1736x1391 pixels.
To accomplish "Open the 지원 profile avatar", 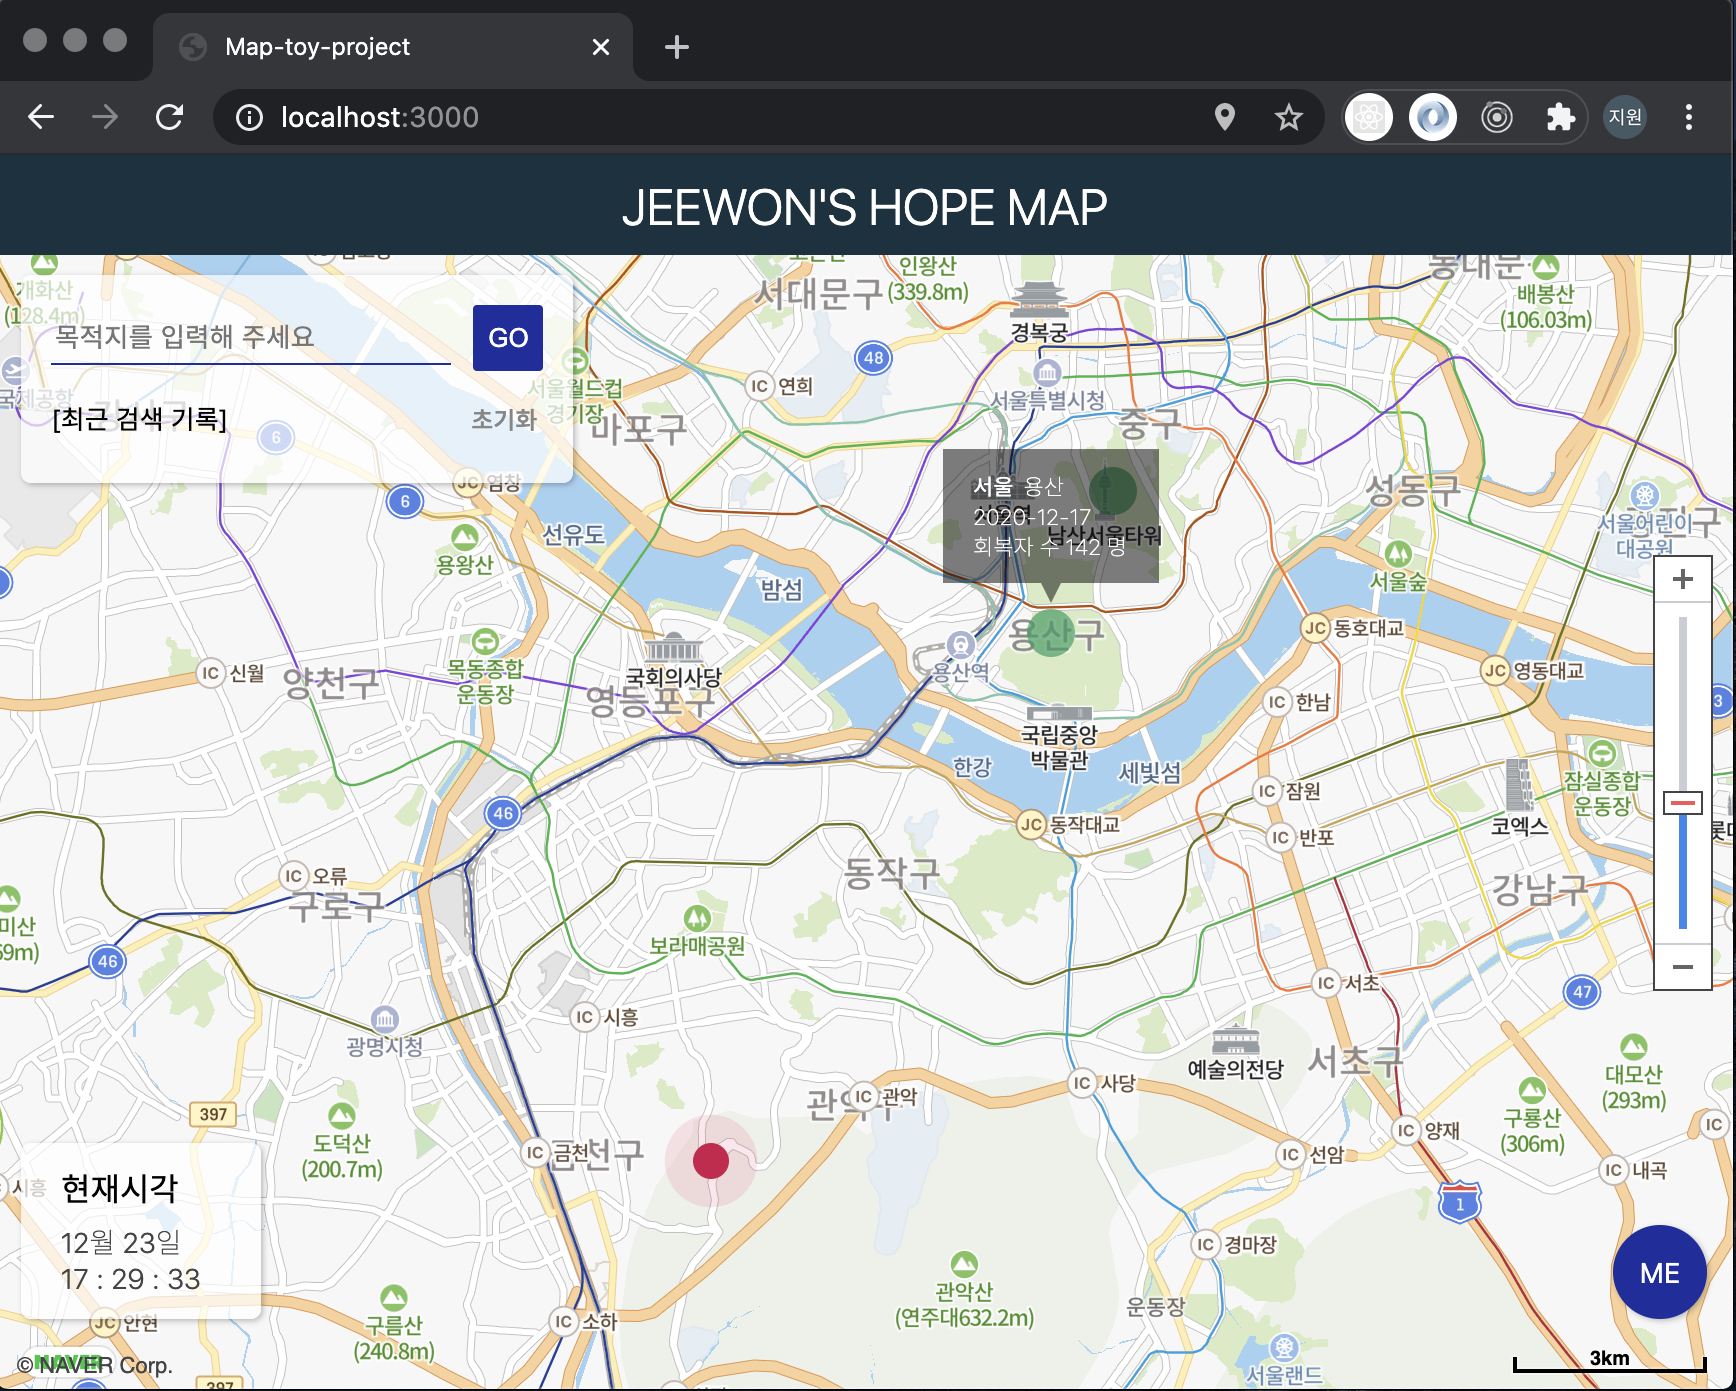I will pos(1625,117).
